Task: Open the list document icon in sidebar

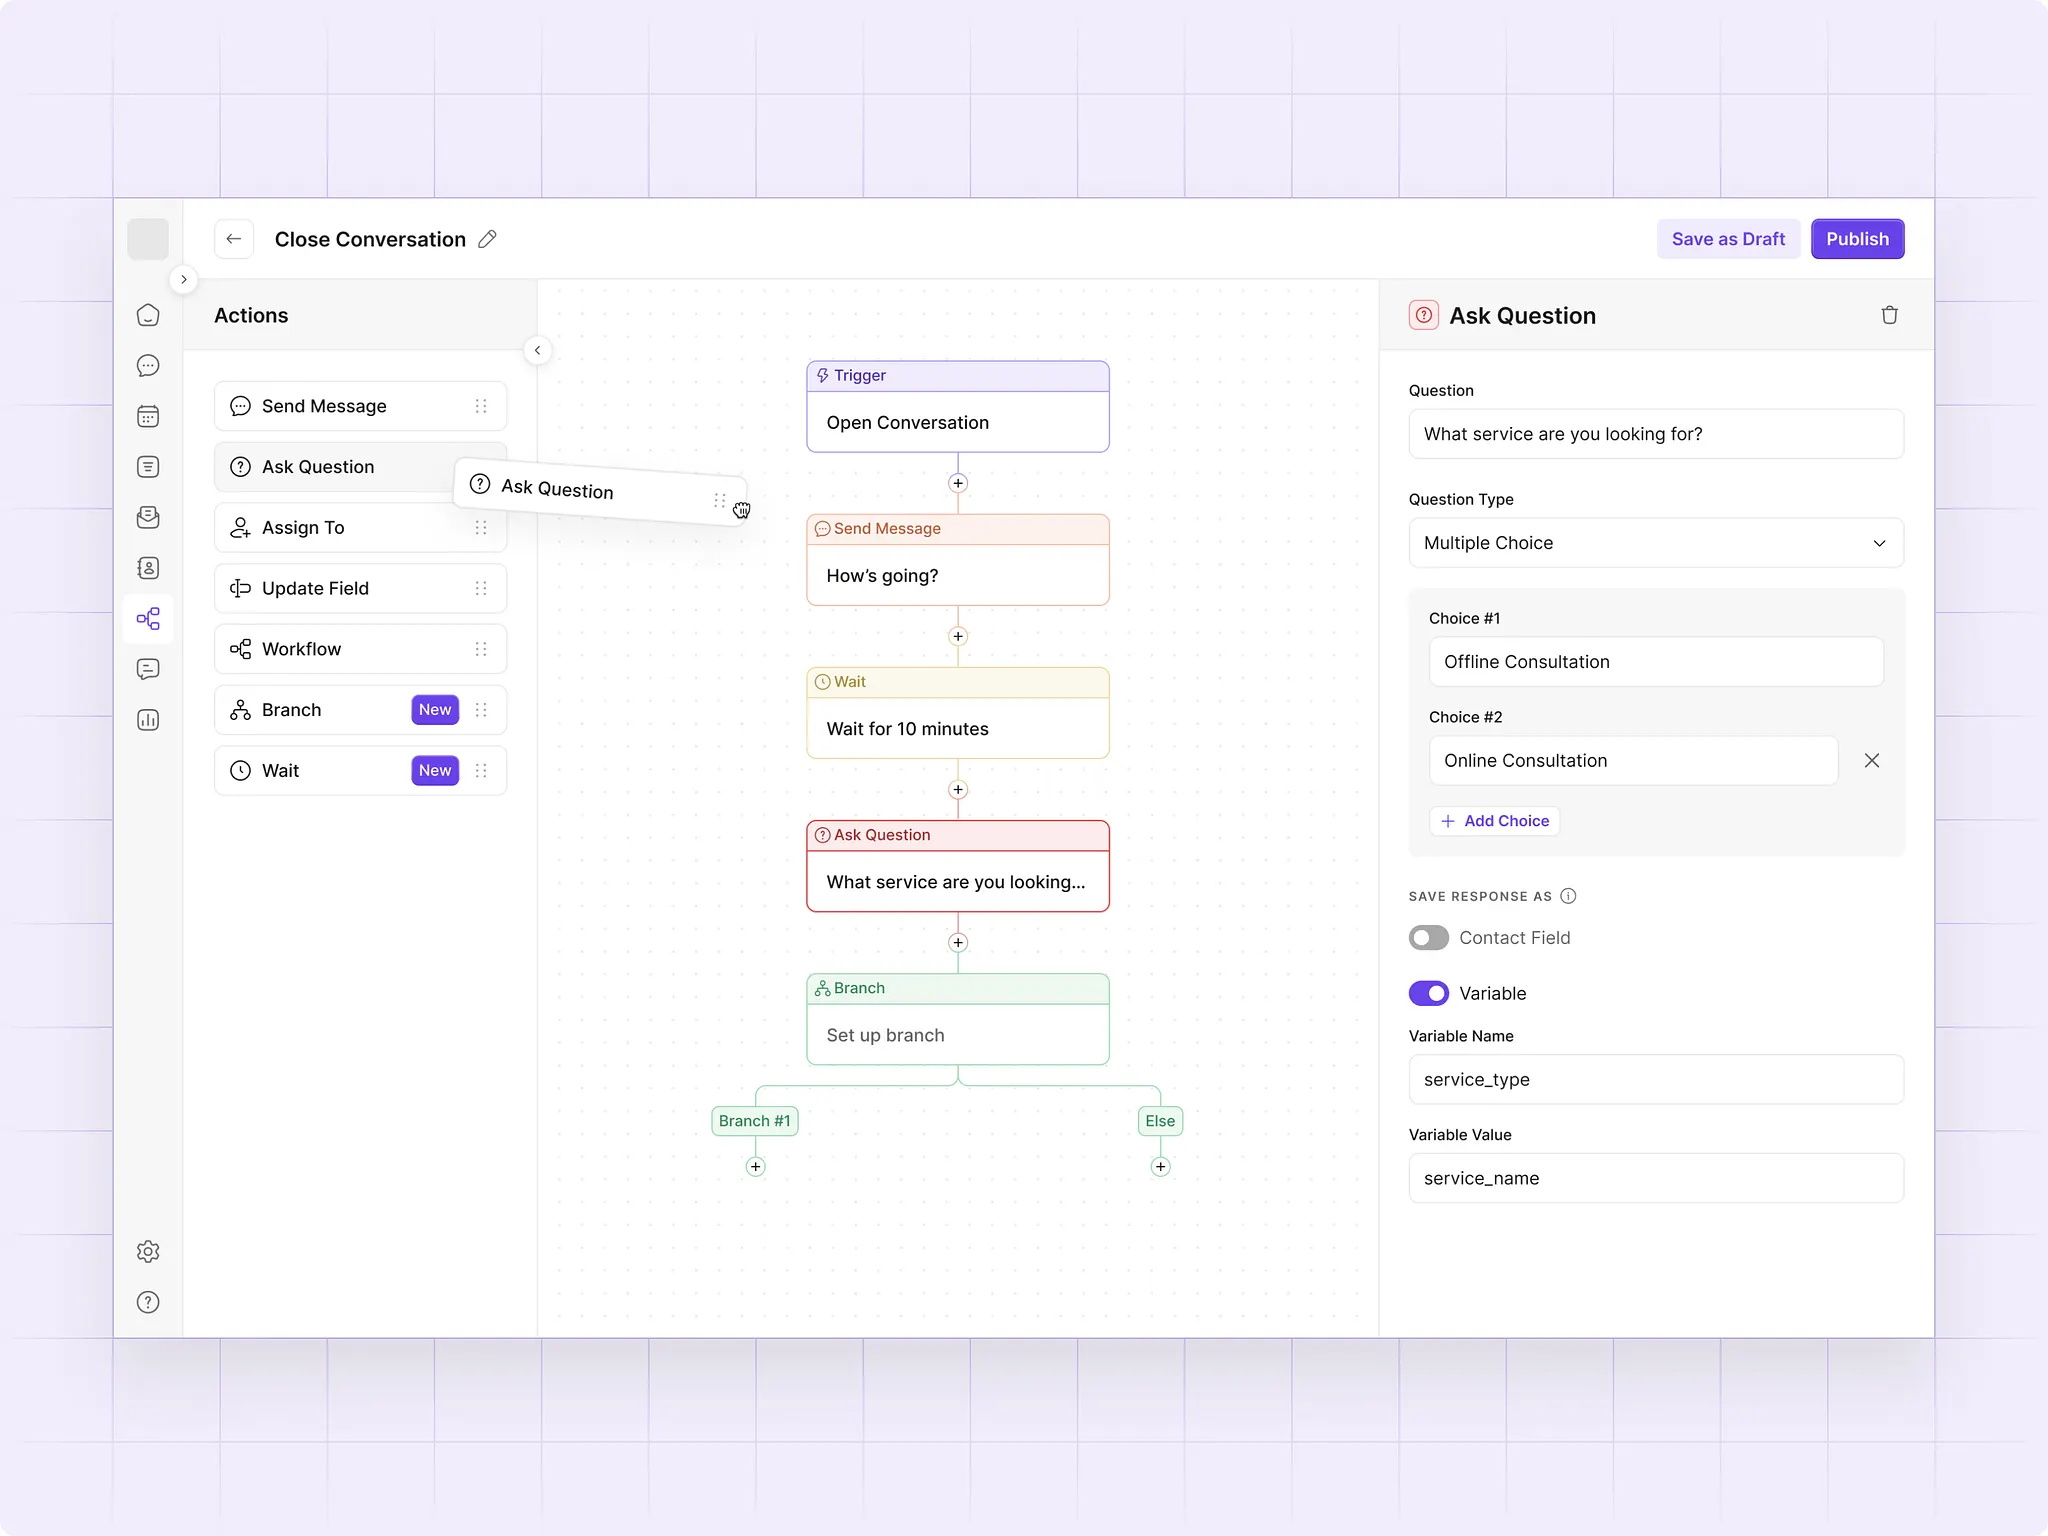Action: point(148,467)
